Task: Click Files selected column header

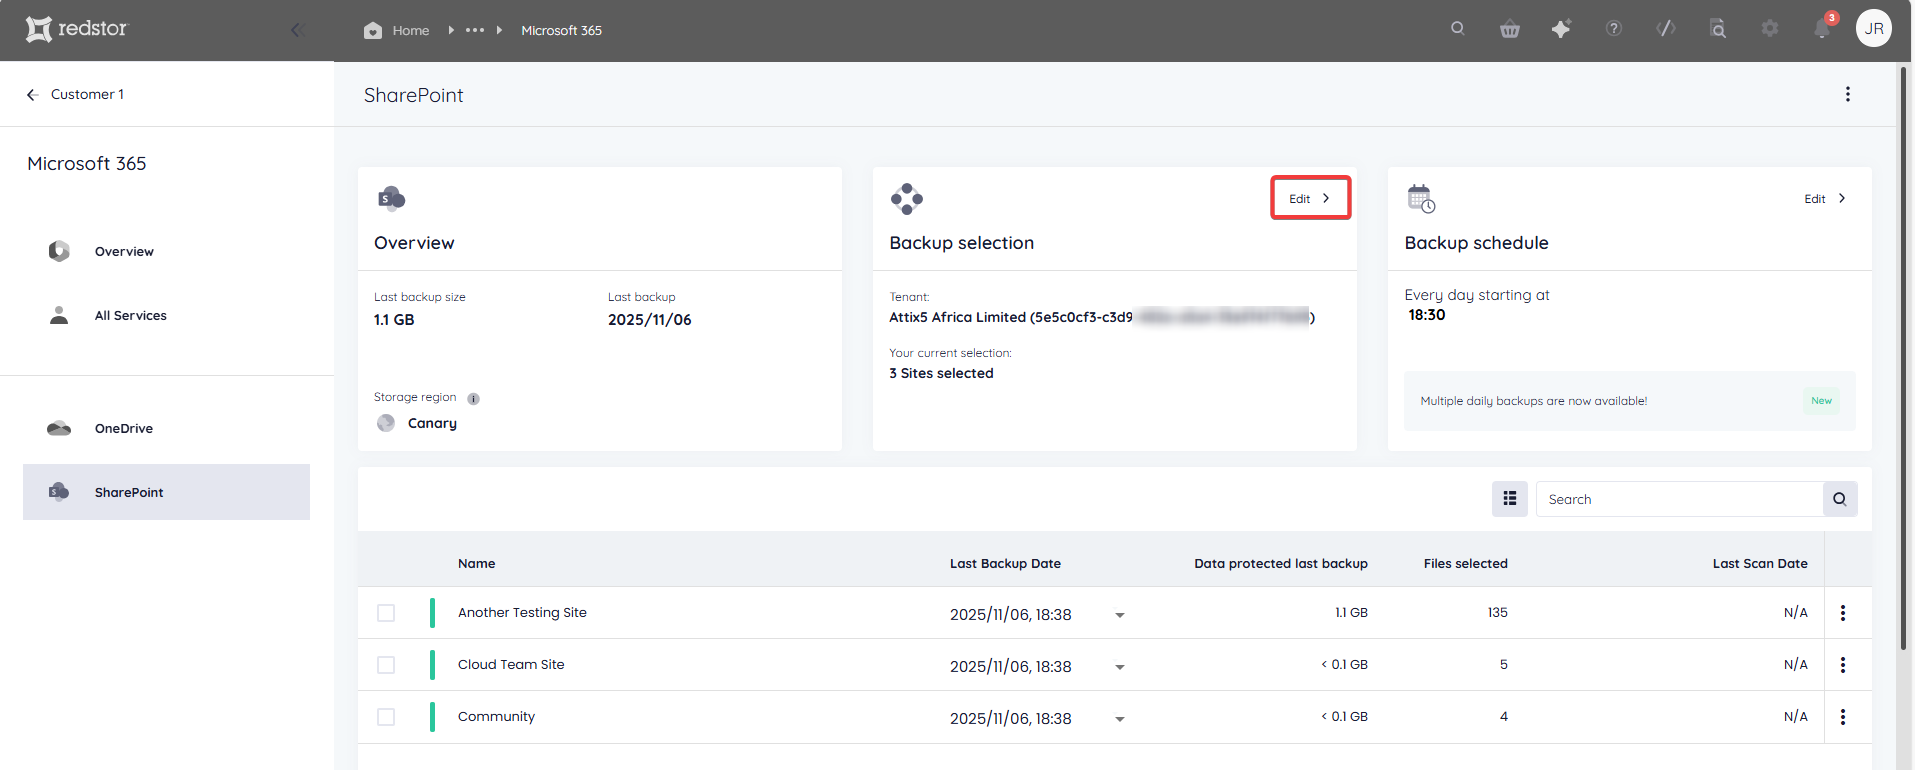Action: point(1465,563)
